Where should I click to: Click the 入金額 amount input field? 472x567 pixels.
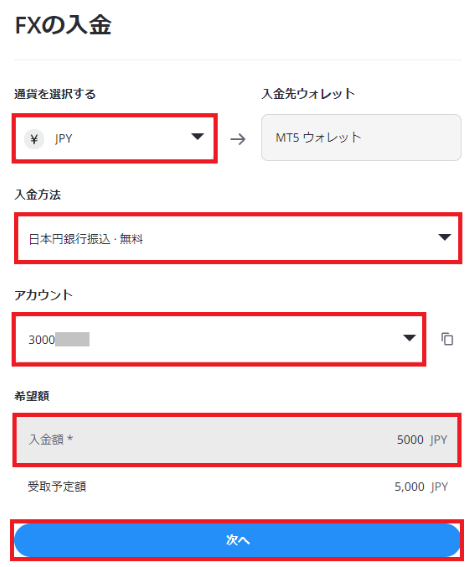click(237, 440)
